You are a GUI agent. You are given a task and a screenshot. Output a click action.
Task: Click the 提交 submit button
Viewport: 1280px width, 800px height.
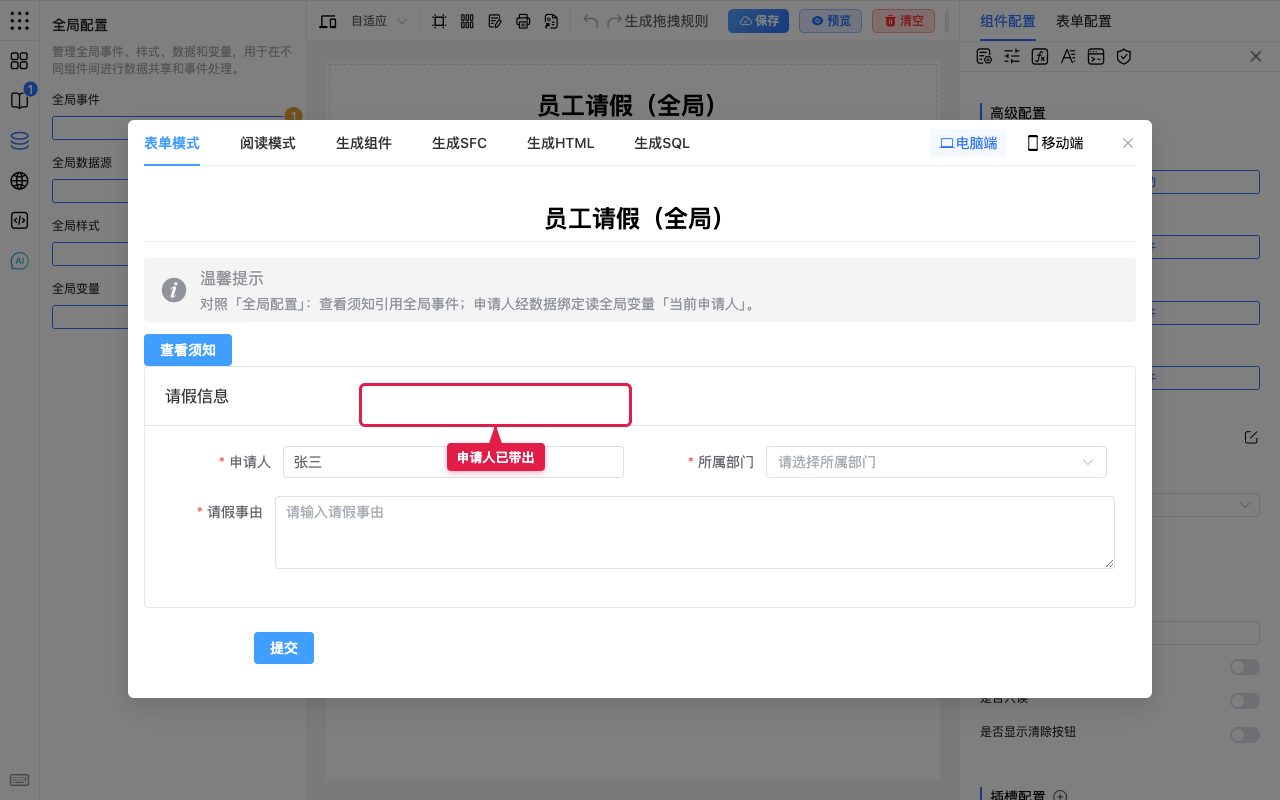tap(284, 648)
